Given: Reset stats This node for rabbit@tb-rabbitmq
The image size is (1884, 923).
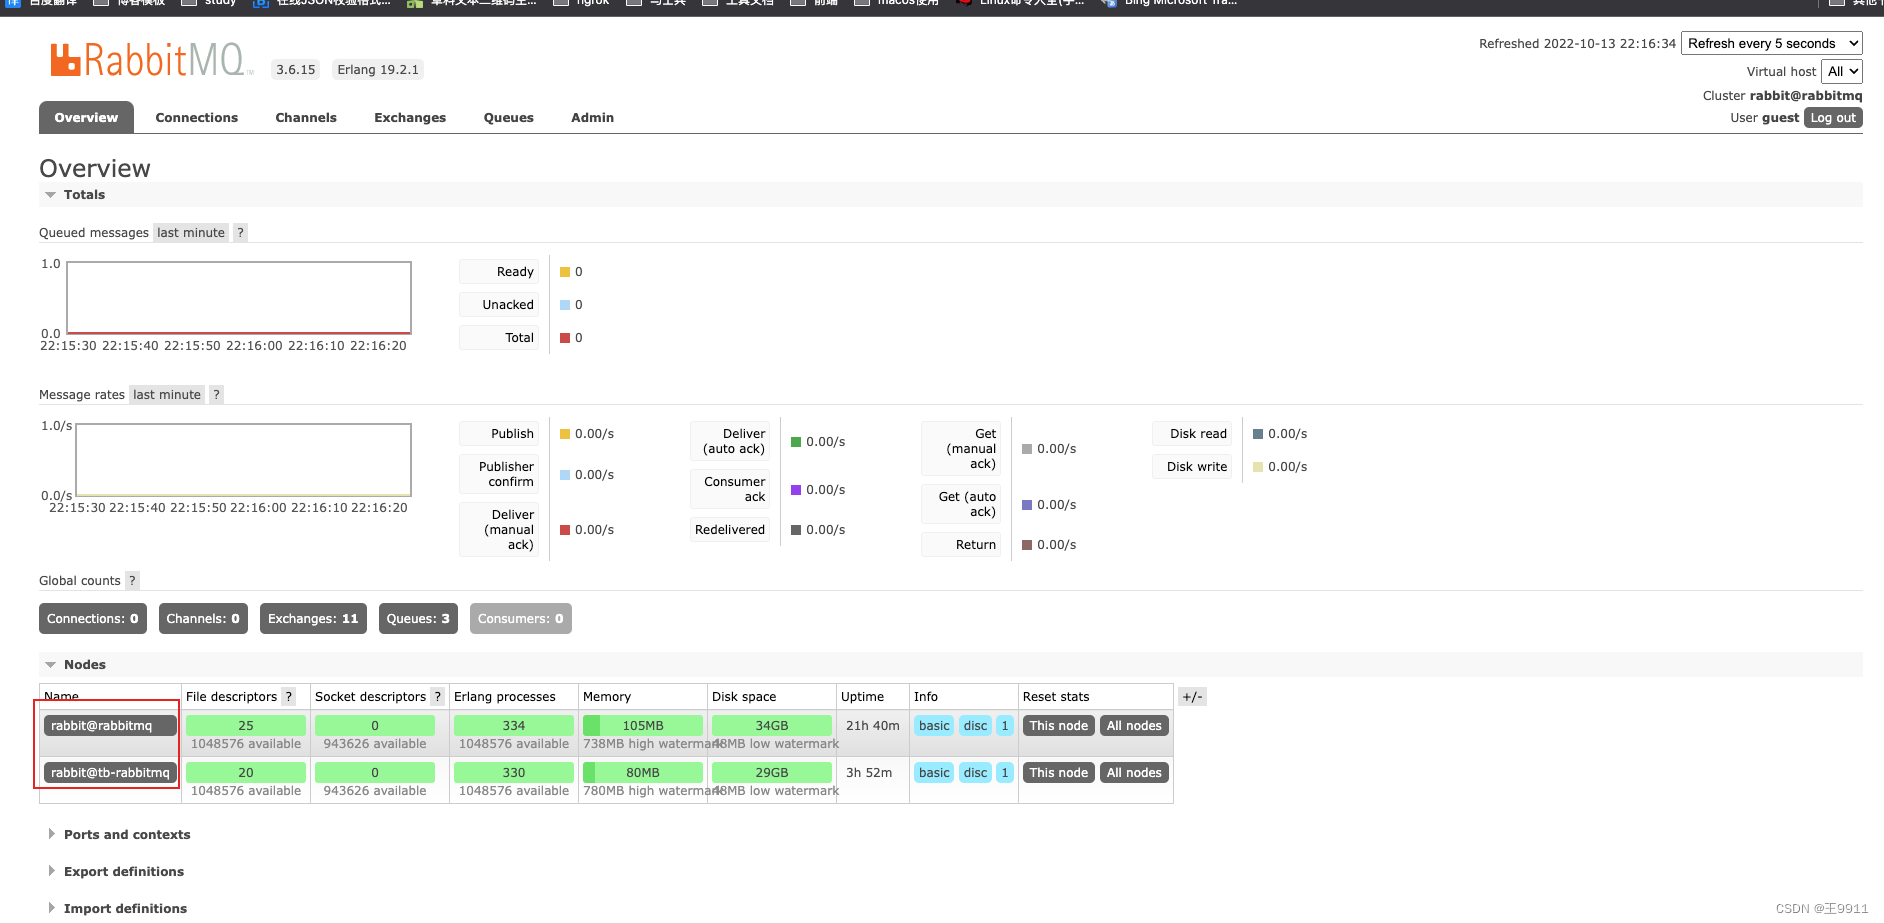Looking at the screenshot, I should tap(1058, 773).
